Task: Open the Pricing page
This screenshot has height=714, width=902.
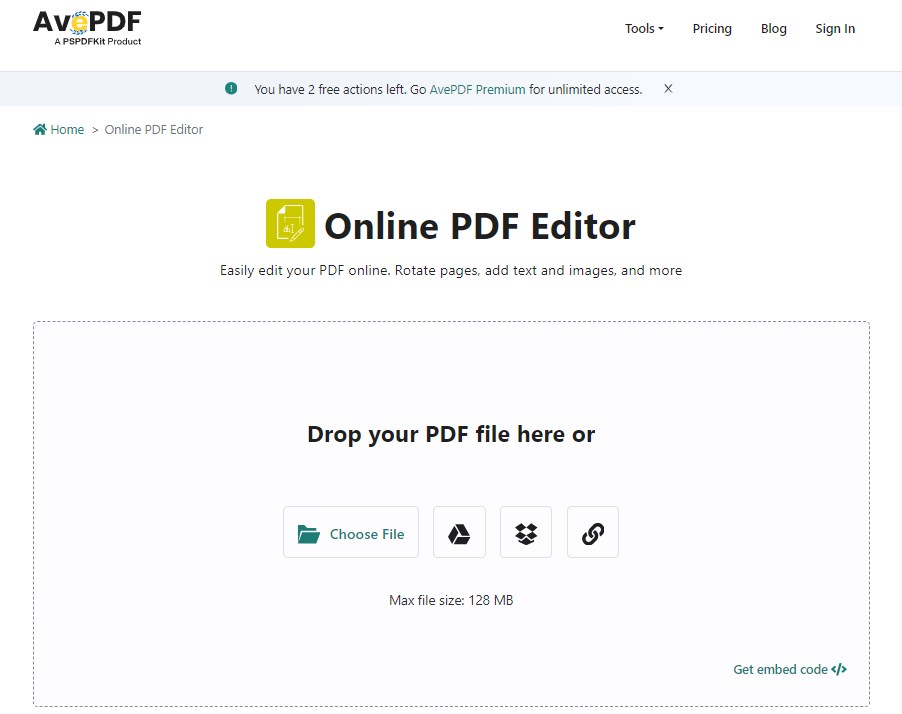Action: 712,29
